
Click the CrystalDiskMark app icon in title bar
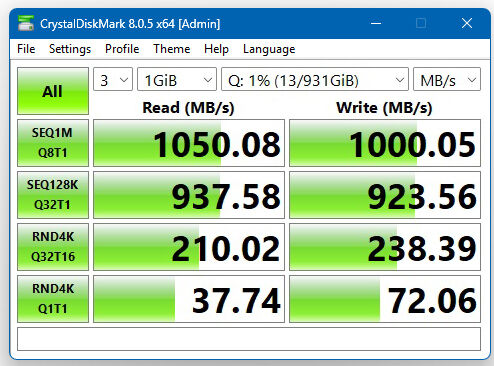pyautogui.click(x=26, y=23)
